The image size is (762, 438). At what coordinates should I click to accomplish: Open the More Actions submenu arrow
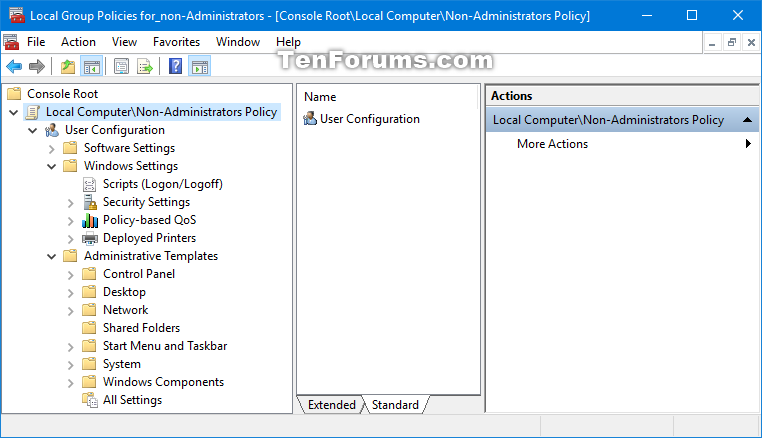click(748, 143)
